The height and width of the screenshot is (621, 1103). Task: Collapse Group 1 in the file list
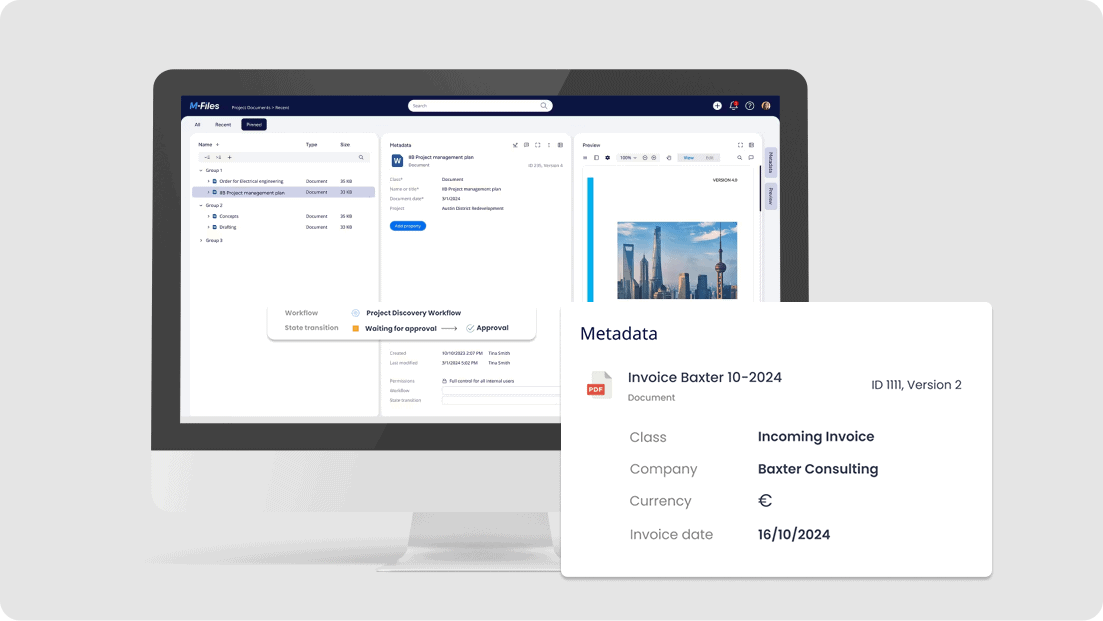point(201,170)
